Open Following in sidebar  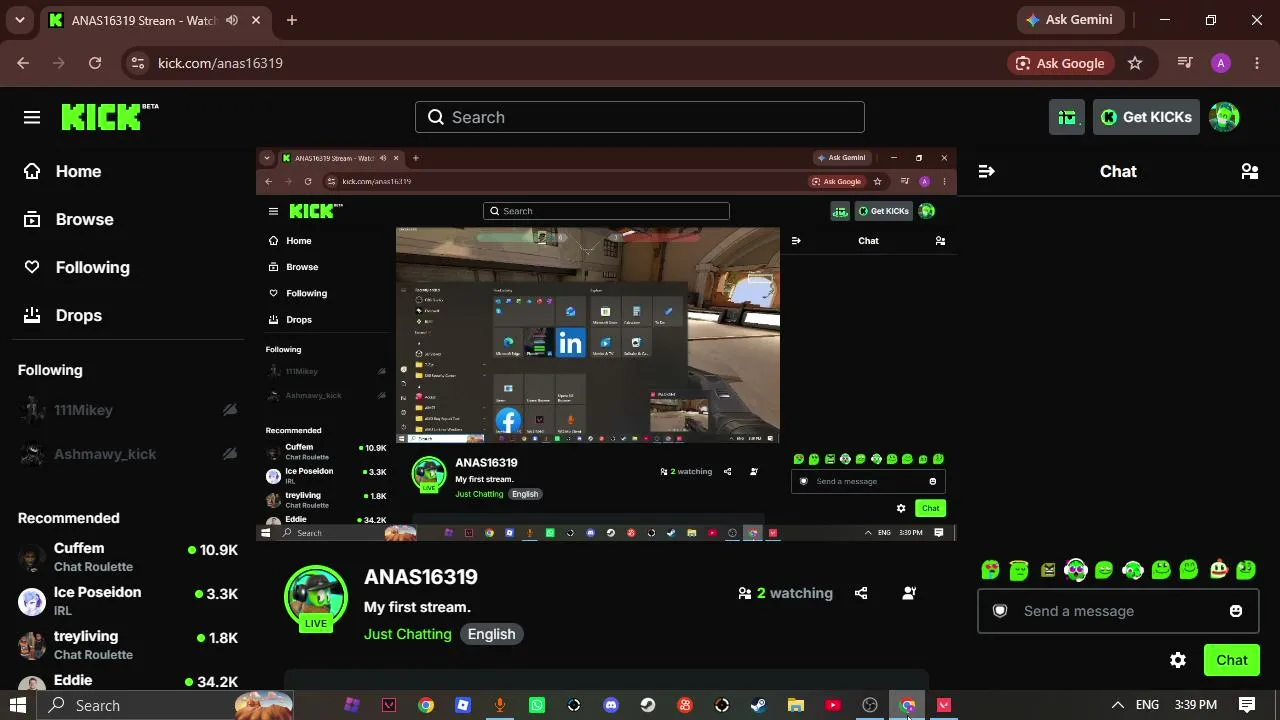(92, 267)
